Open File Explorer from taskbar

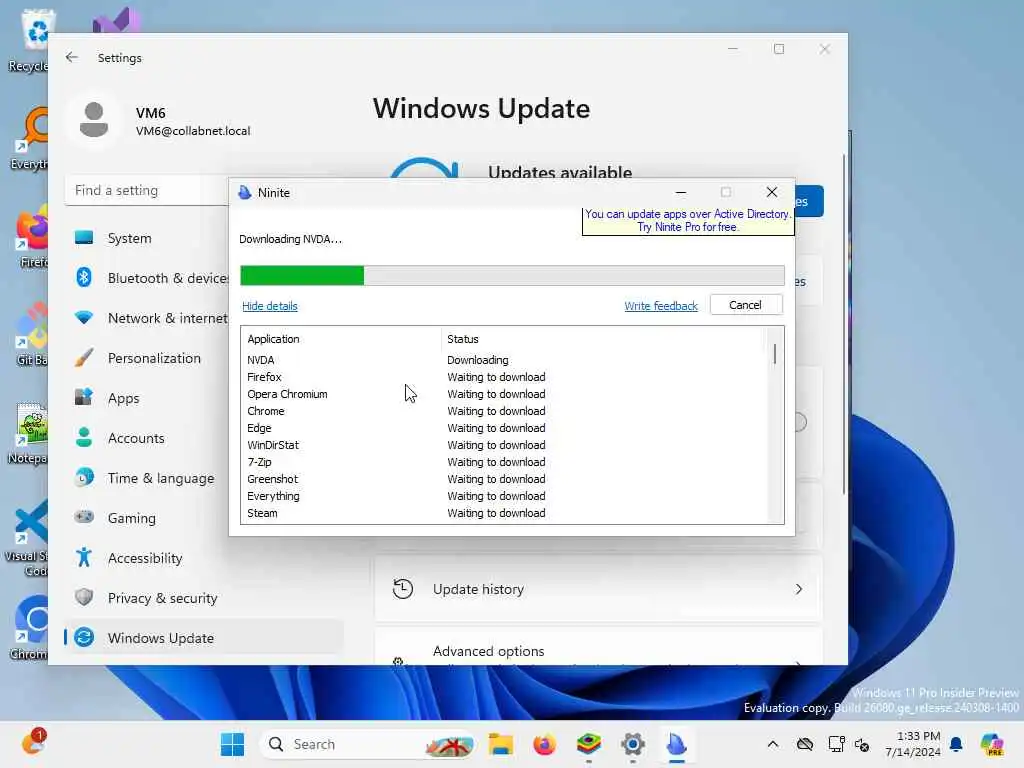coord(501,744)
